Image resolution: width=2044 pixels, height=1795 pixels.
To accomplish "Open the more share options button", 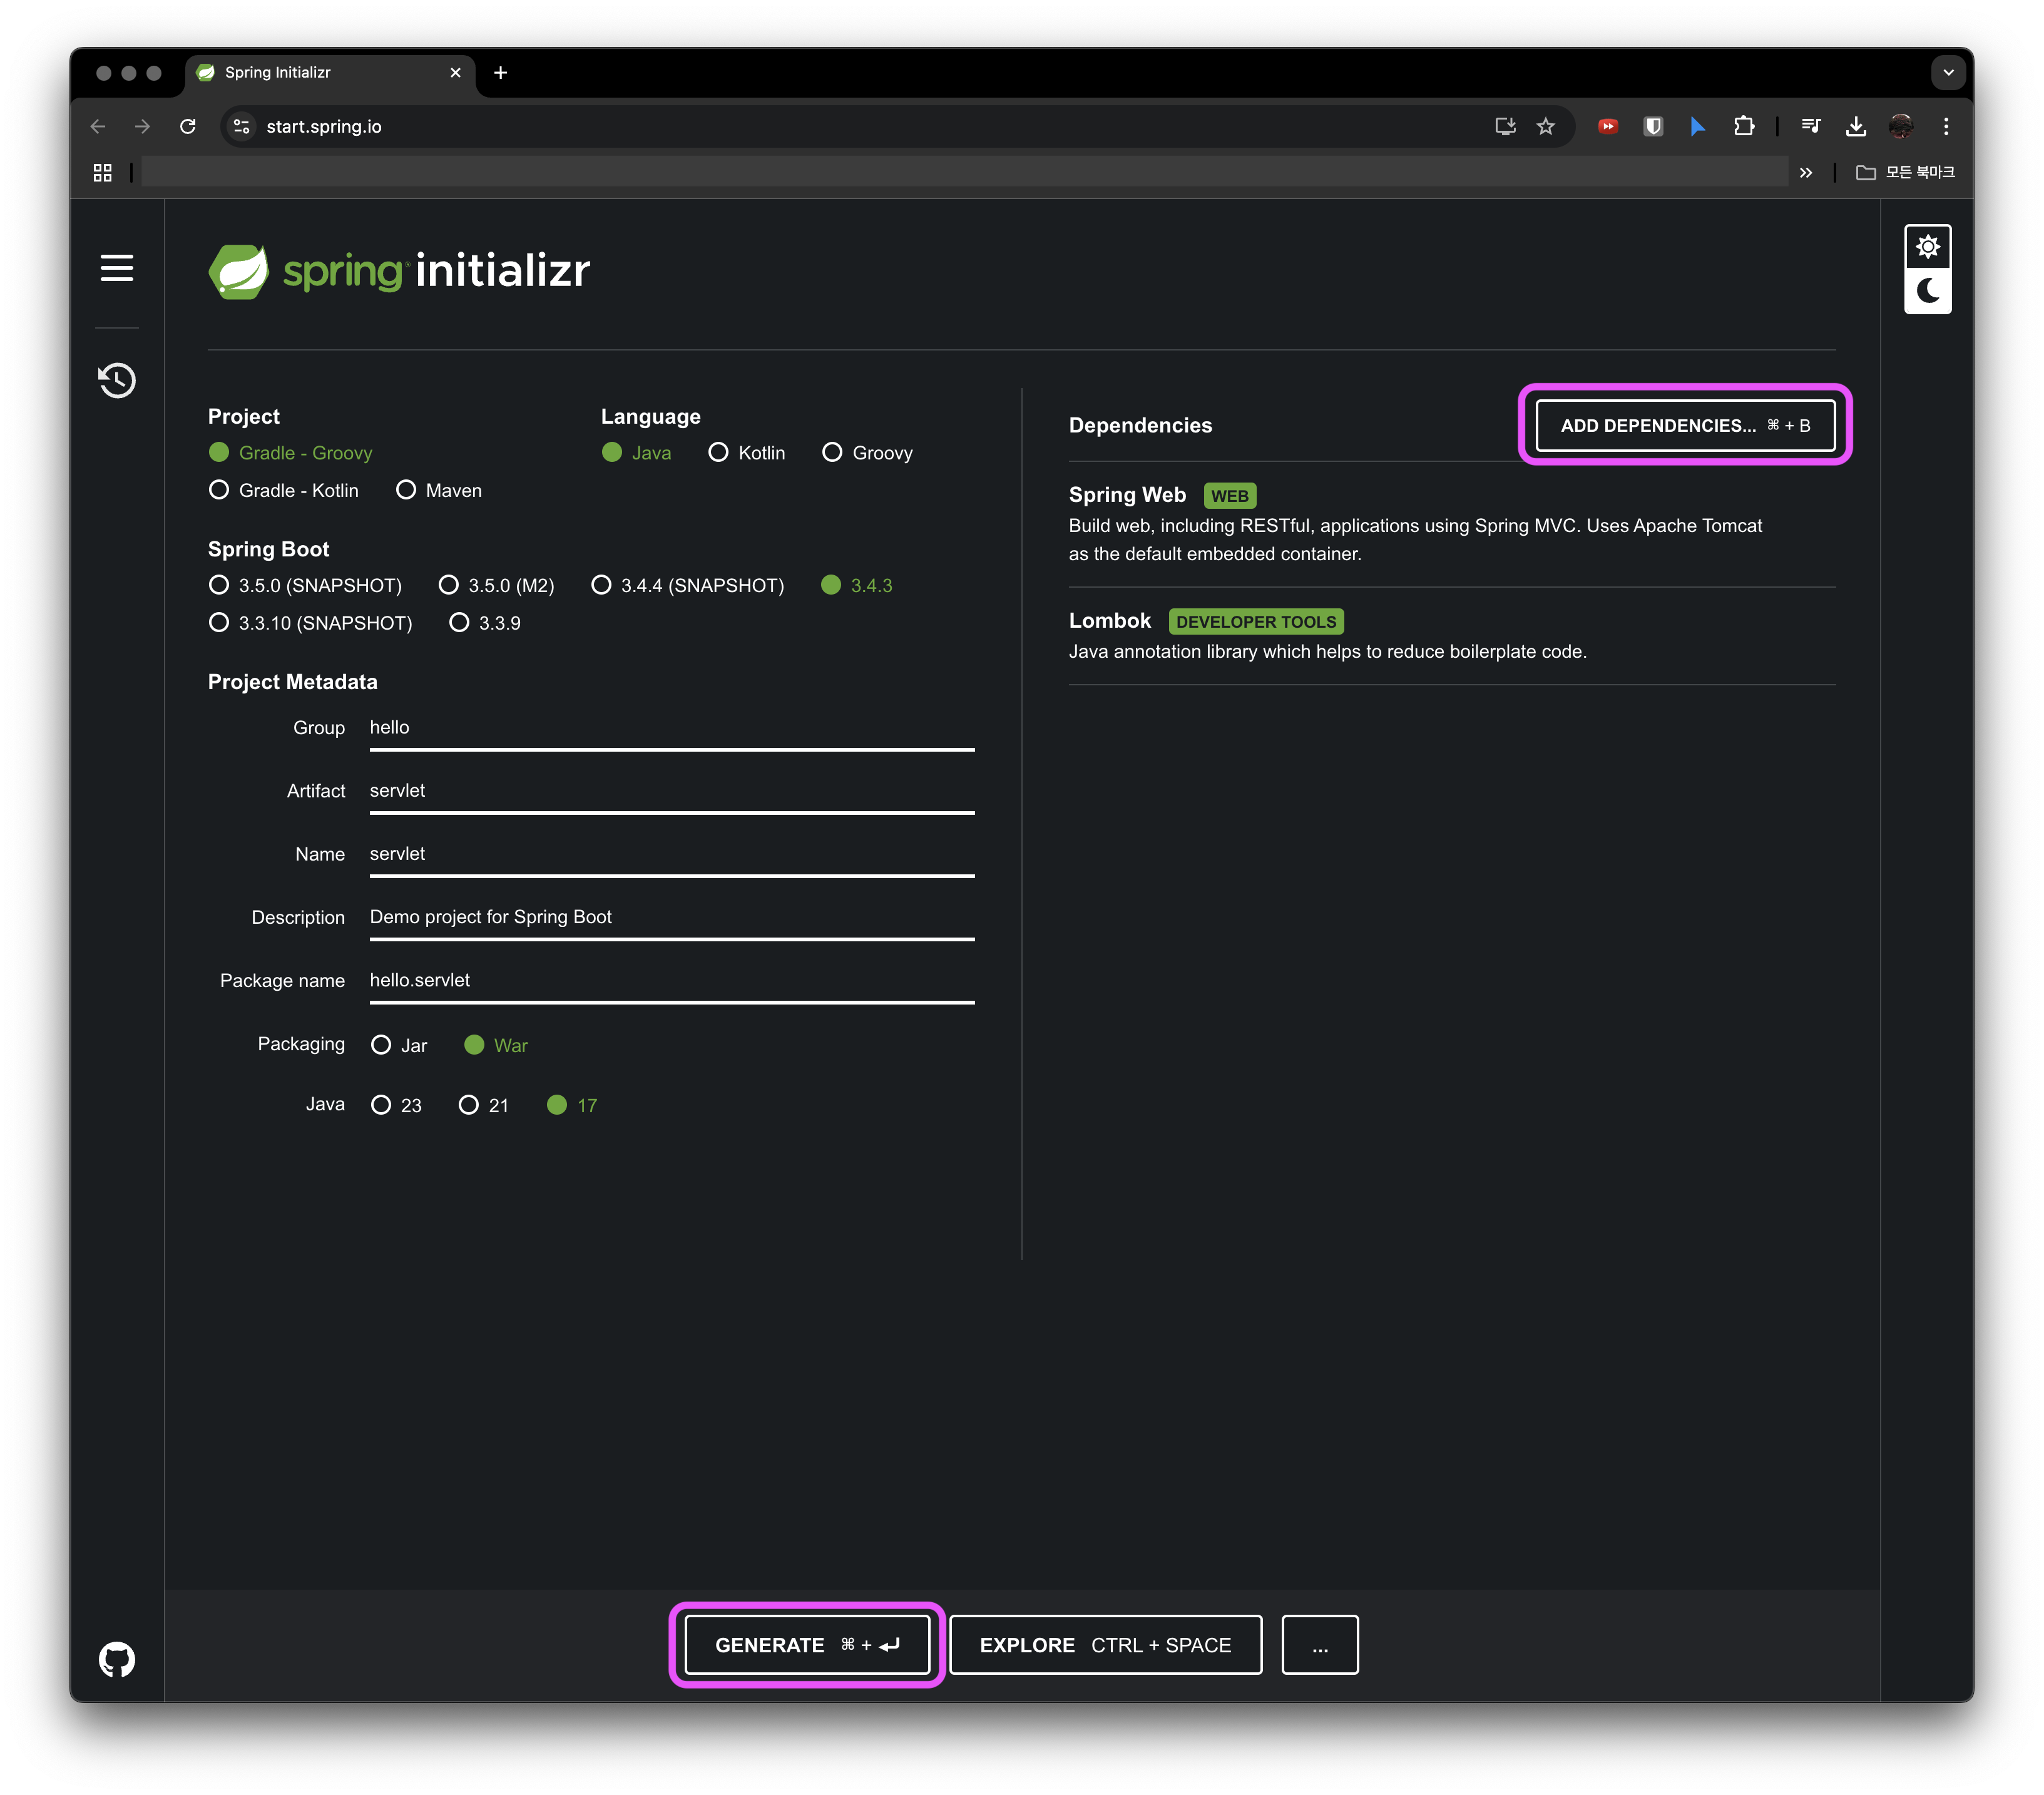I will pyautogui.click(x=1319, y=1645).
